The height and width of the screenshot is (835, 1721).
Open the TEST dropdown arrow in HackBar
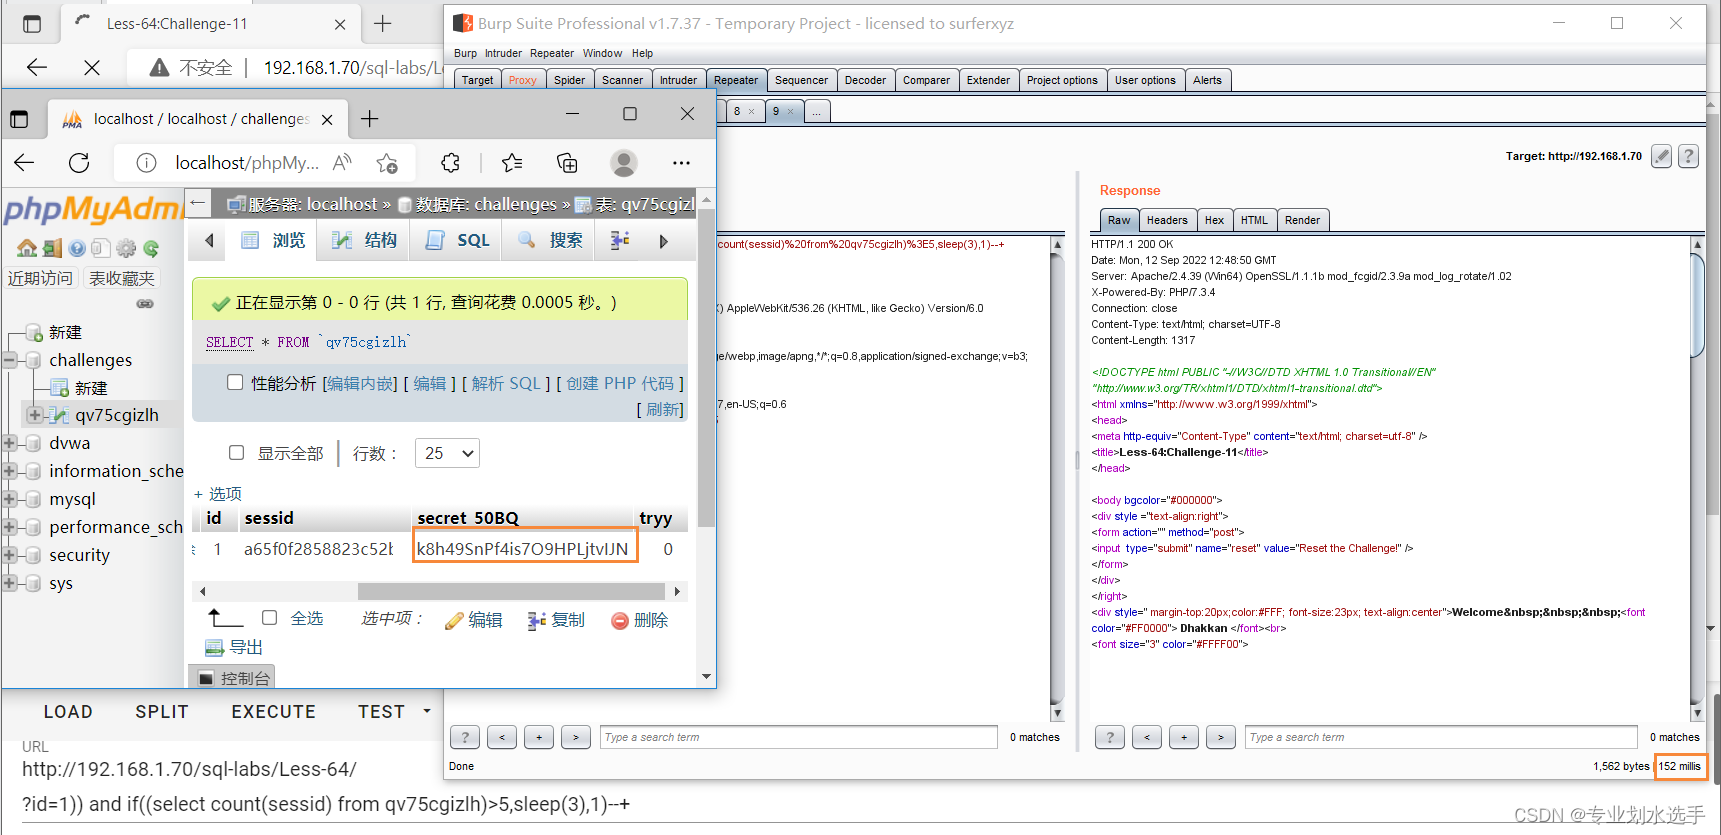[x=427, y=711]
